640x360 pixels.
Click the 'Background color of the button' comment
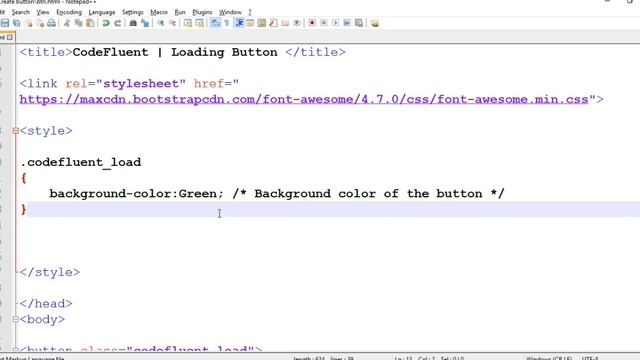coord(368,193)
